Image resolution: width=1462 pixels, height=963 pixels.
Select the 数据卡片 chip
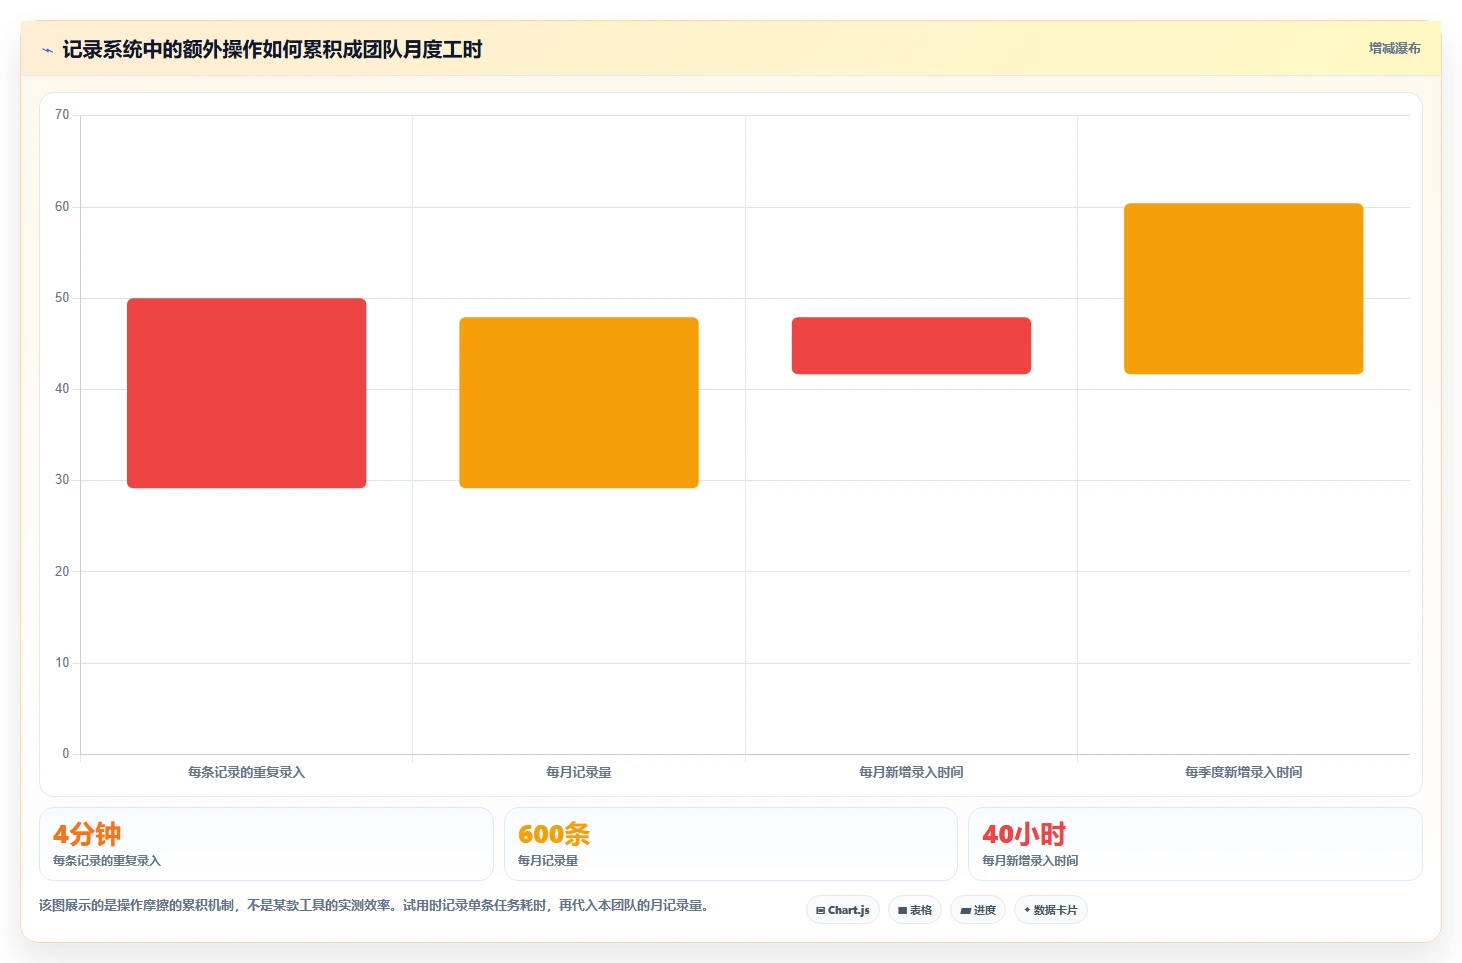coord(1051,910)
